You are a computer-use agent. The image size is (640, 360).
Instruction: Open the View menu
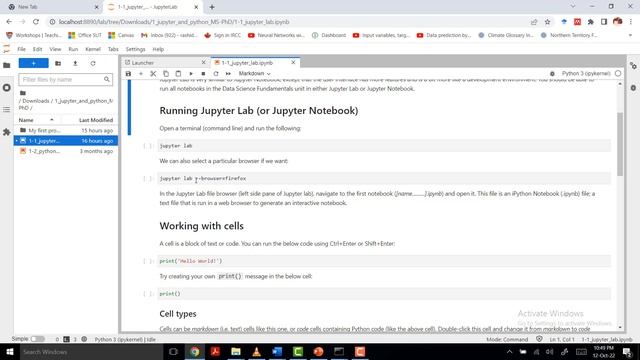click(x=55, y=49)
